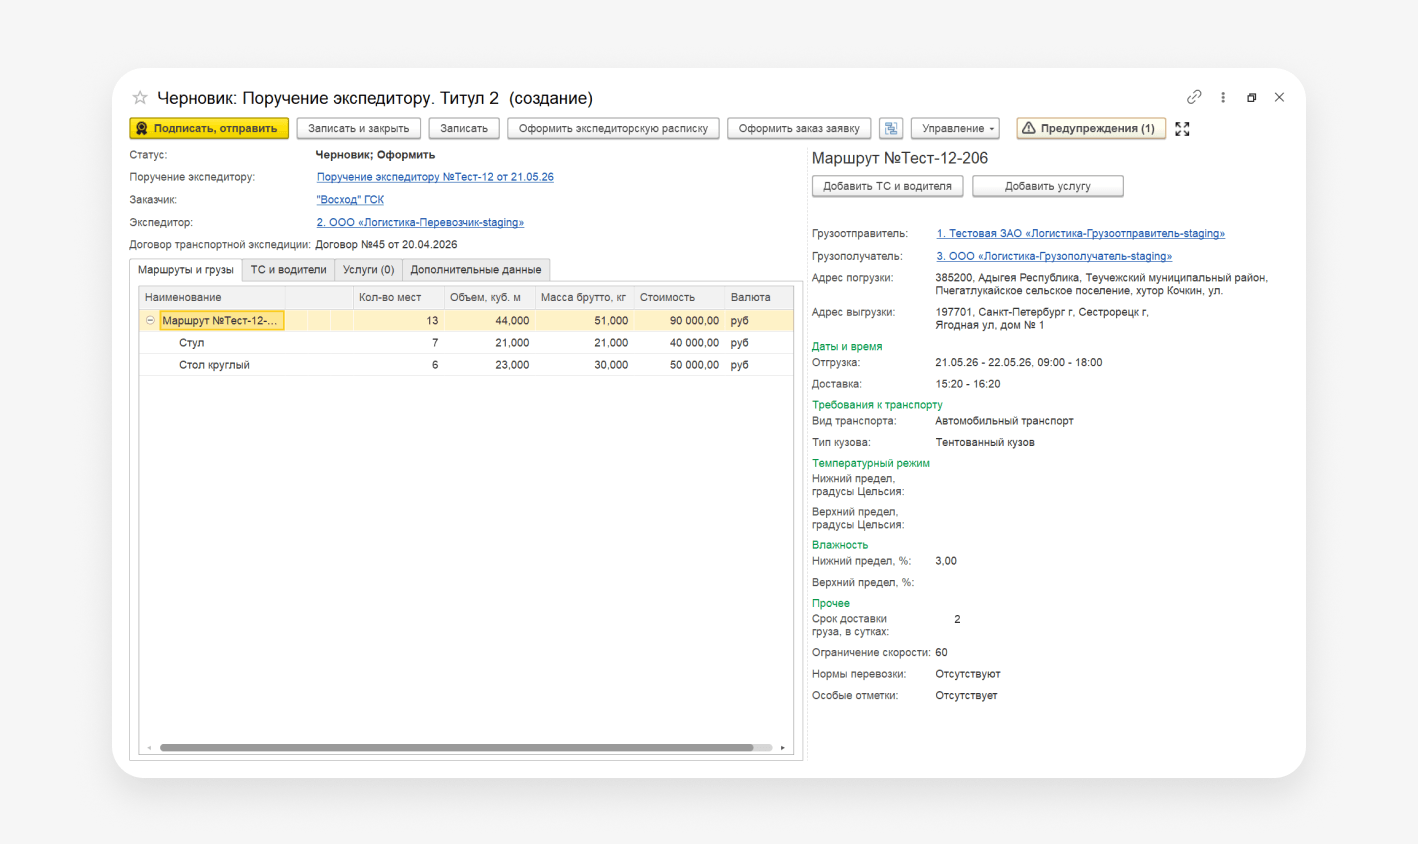Click the 51,000 gross weight cell

click(585, 321)
